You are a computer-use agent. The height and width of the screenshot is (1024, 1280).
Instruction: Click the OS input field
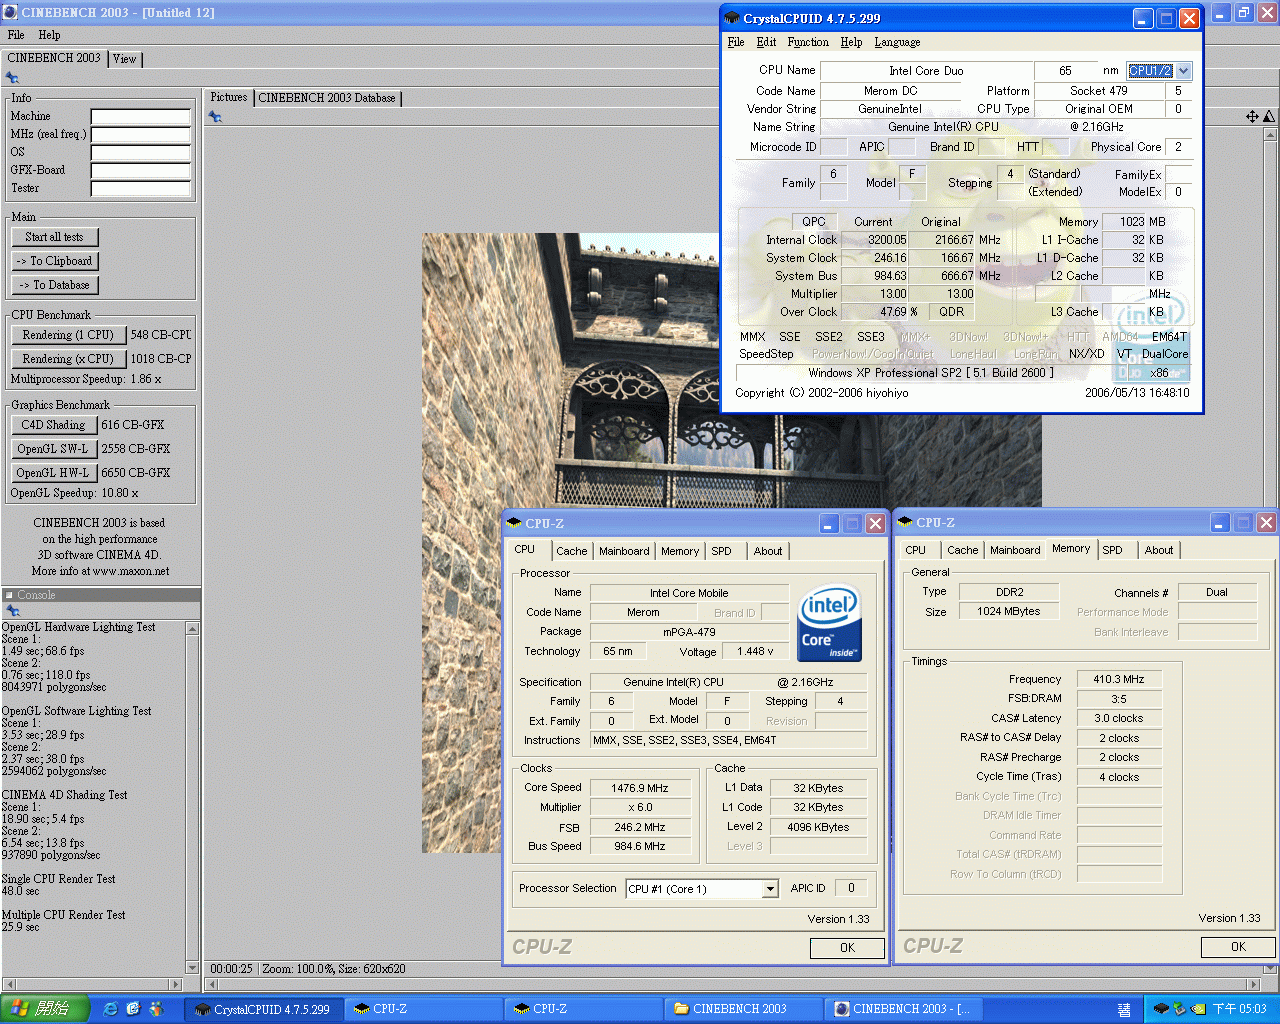(141, 153)
